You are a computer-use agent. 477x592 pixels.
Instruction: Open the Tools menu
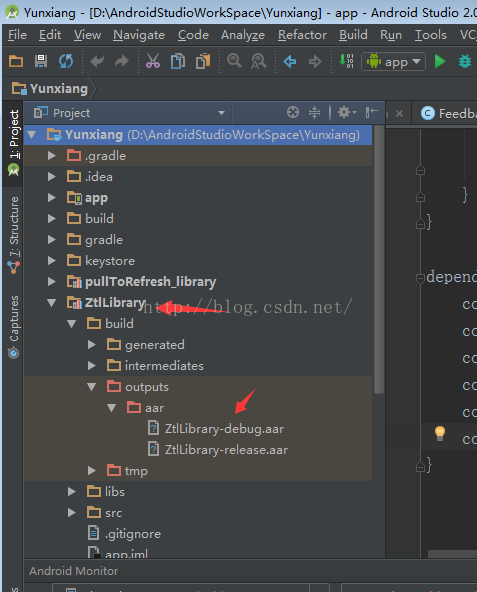pos(431,35)
